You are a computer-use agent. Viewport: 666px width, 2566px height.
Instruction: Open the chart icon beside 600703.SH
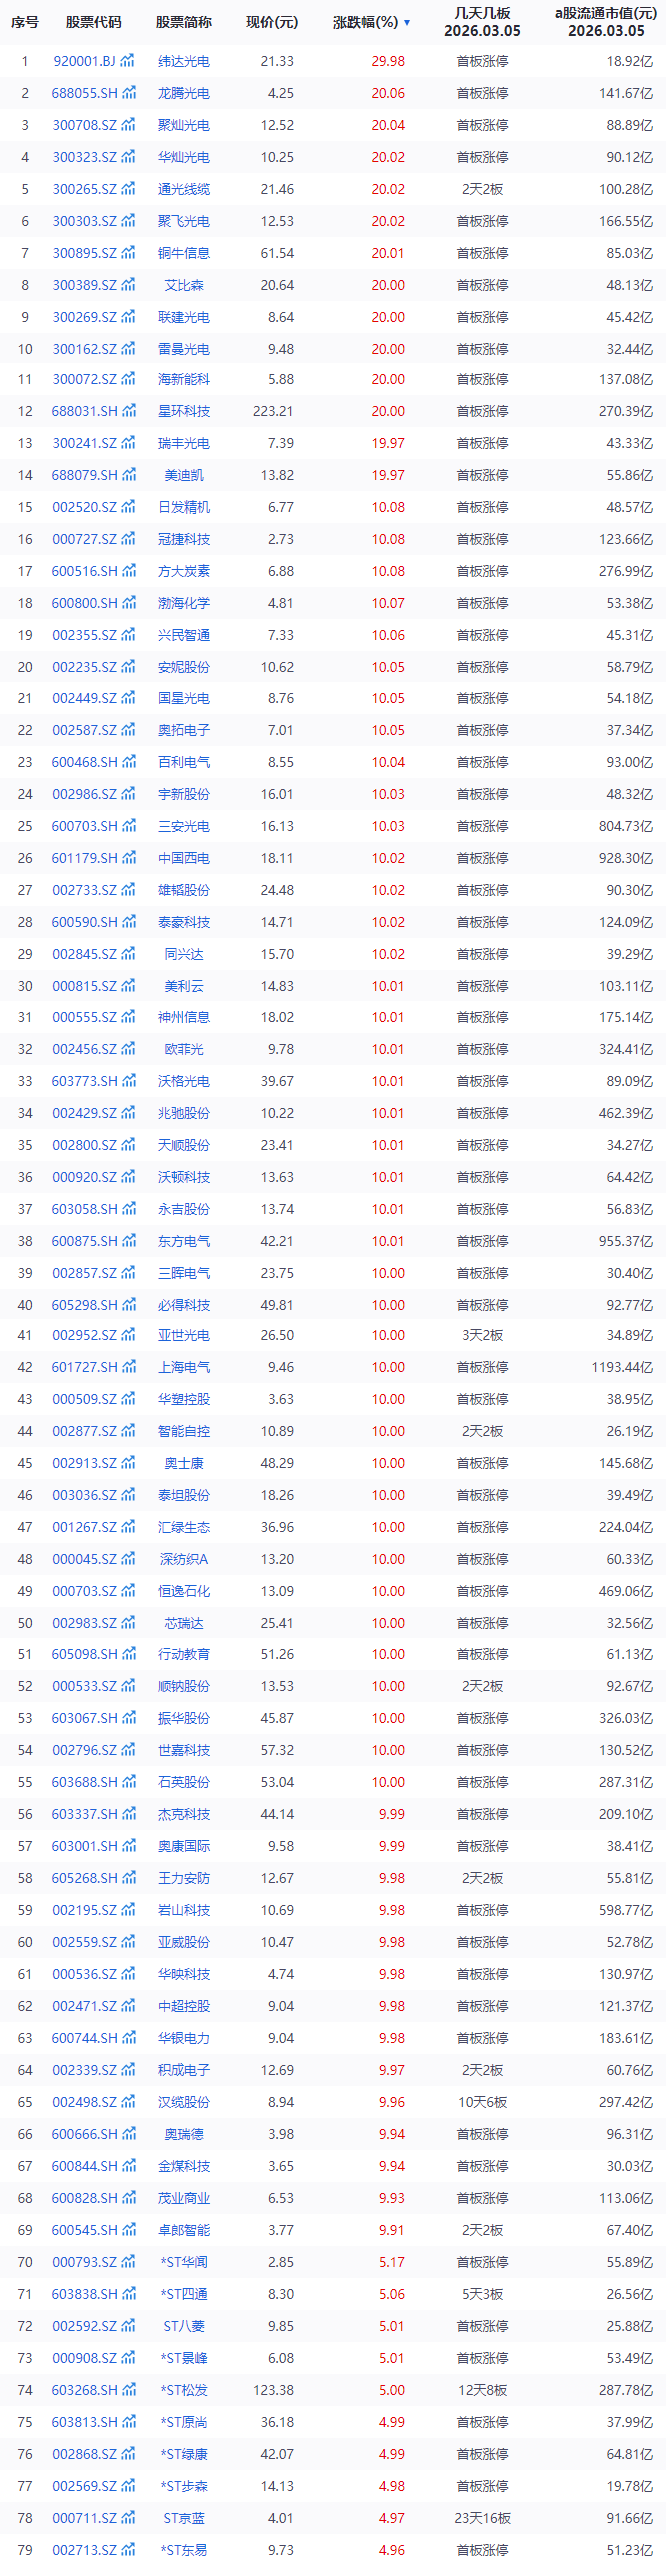pyautogui.click(x=128, y=826)
